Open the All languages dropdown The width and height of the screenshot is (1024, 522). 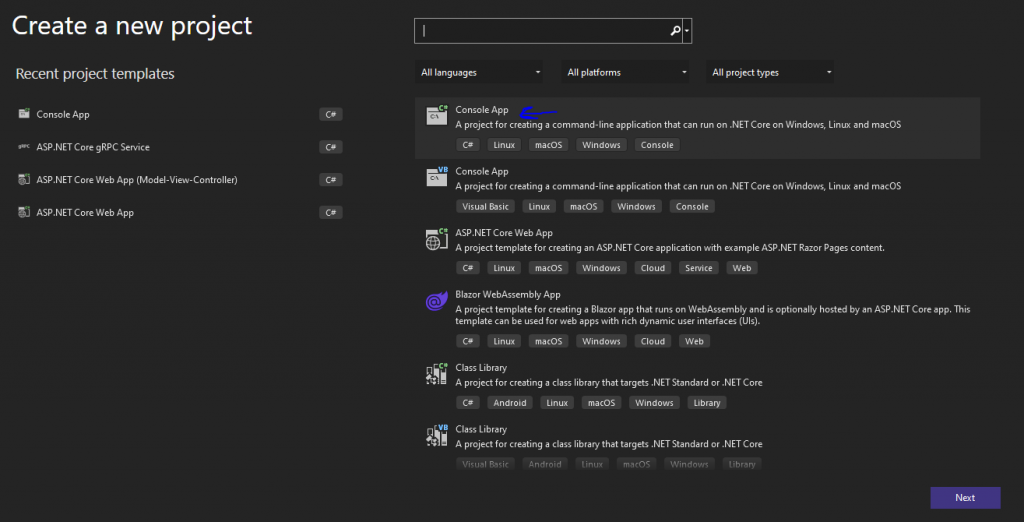(479, 73)
